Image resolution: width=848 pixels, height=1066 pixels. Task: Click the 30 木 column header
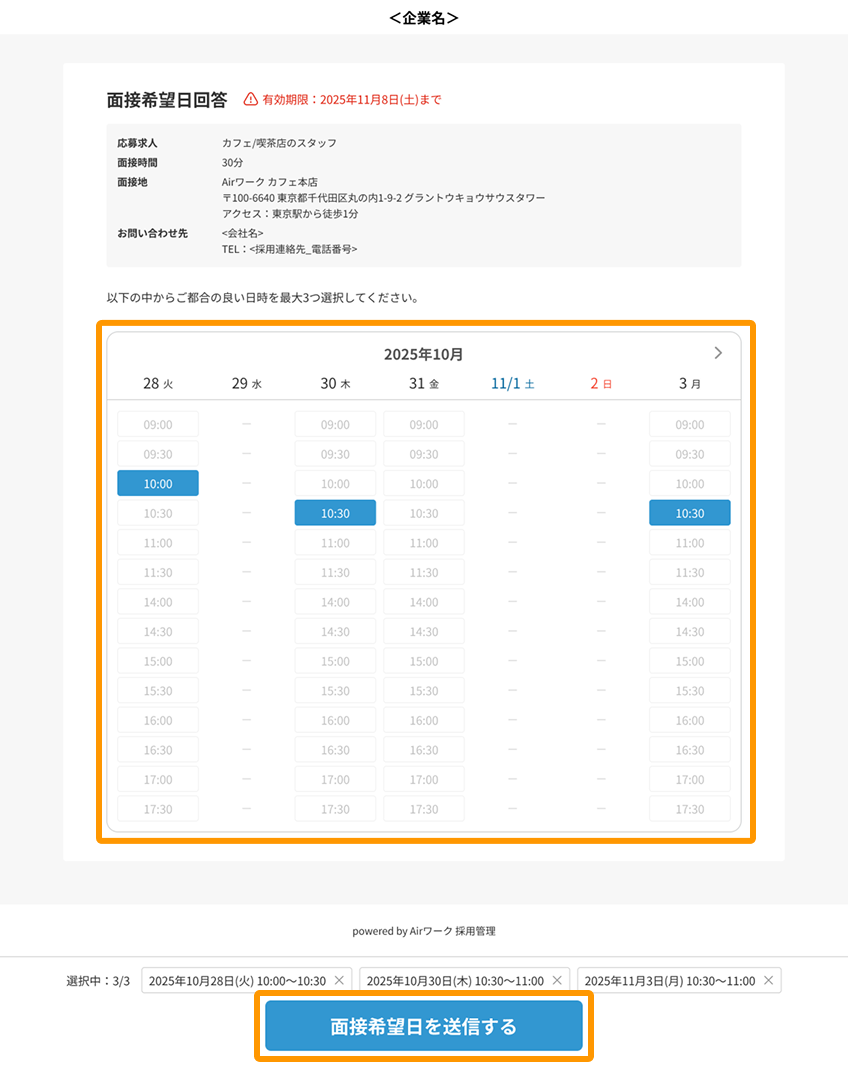[x=335, y=383]
